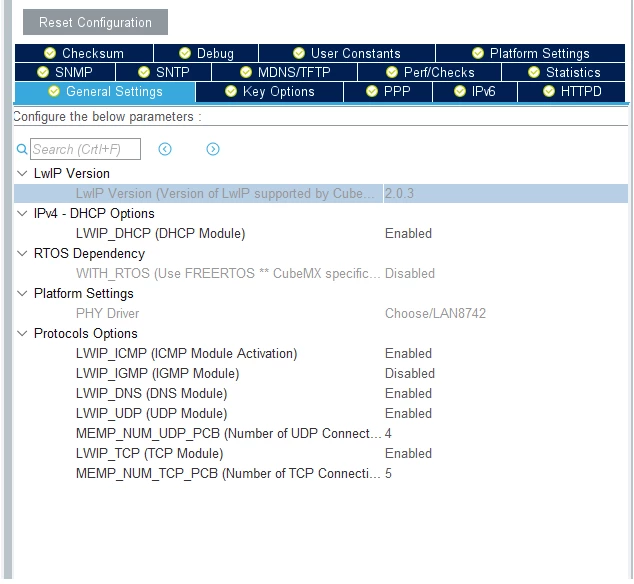634x584 pixels.
Task: Open the Debug tab
Action: (206, 53)
